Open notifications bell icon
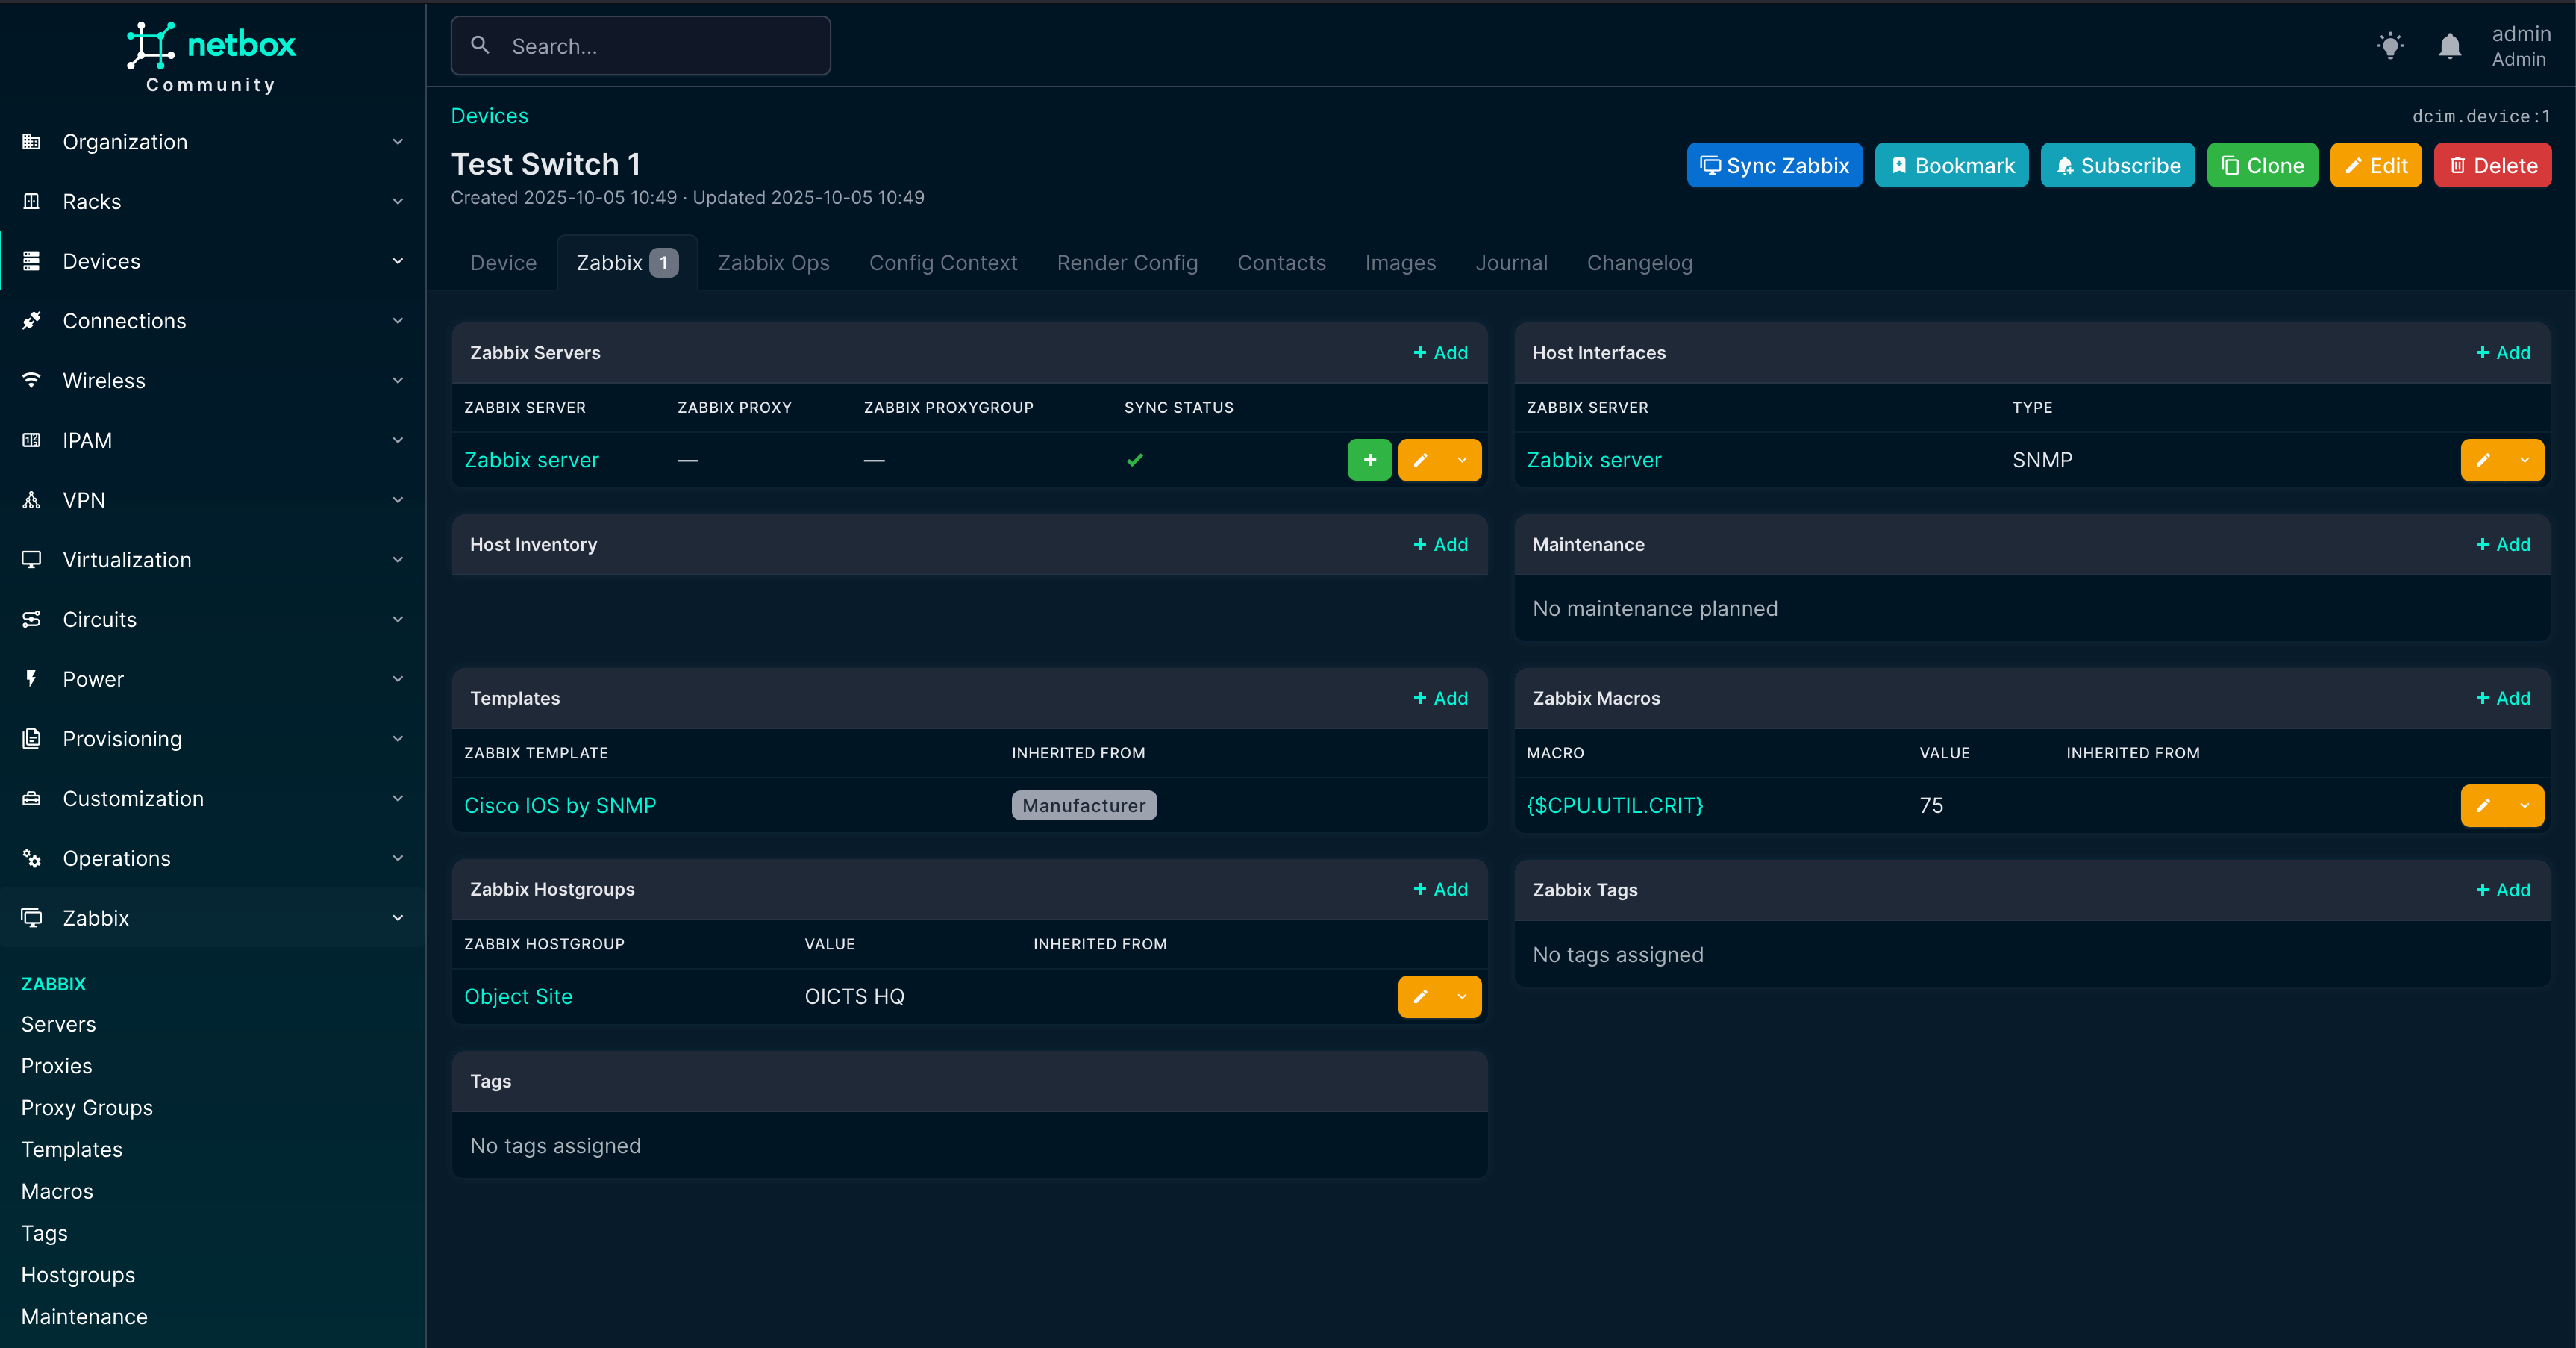This screenshot has width=2576, height=1348. click(x=2449, y=46)
